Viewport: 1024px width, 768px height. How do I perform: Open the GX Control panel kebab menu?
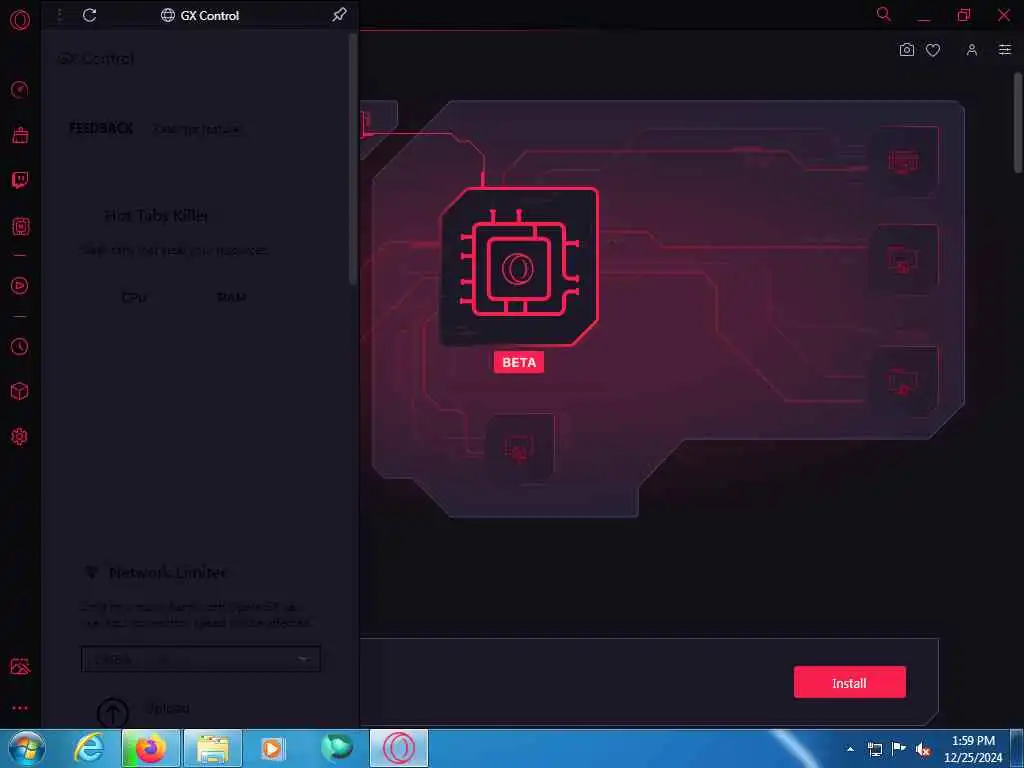[x=59, y=15]
